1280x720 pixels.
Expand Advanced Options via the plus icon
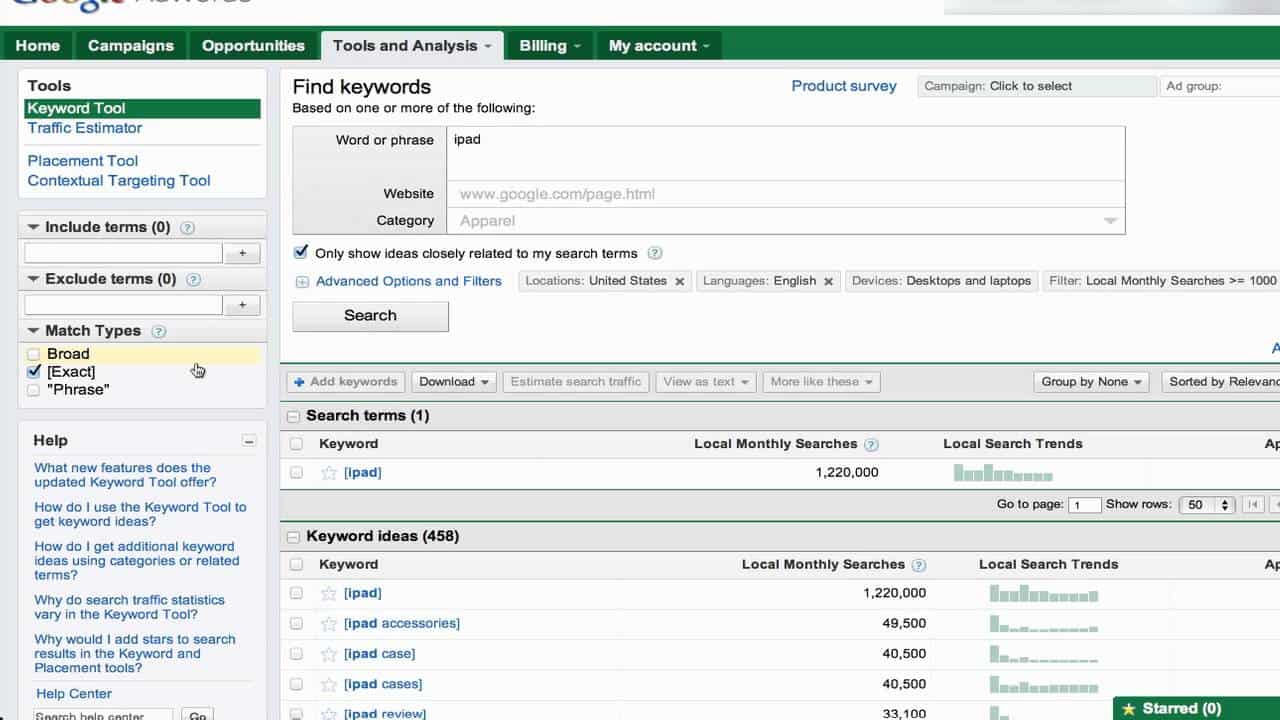(301, 281)
